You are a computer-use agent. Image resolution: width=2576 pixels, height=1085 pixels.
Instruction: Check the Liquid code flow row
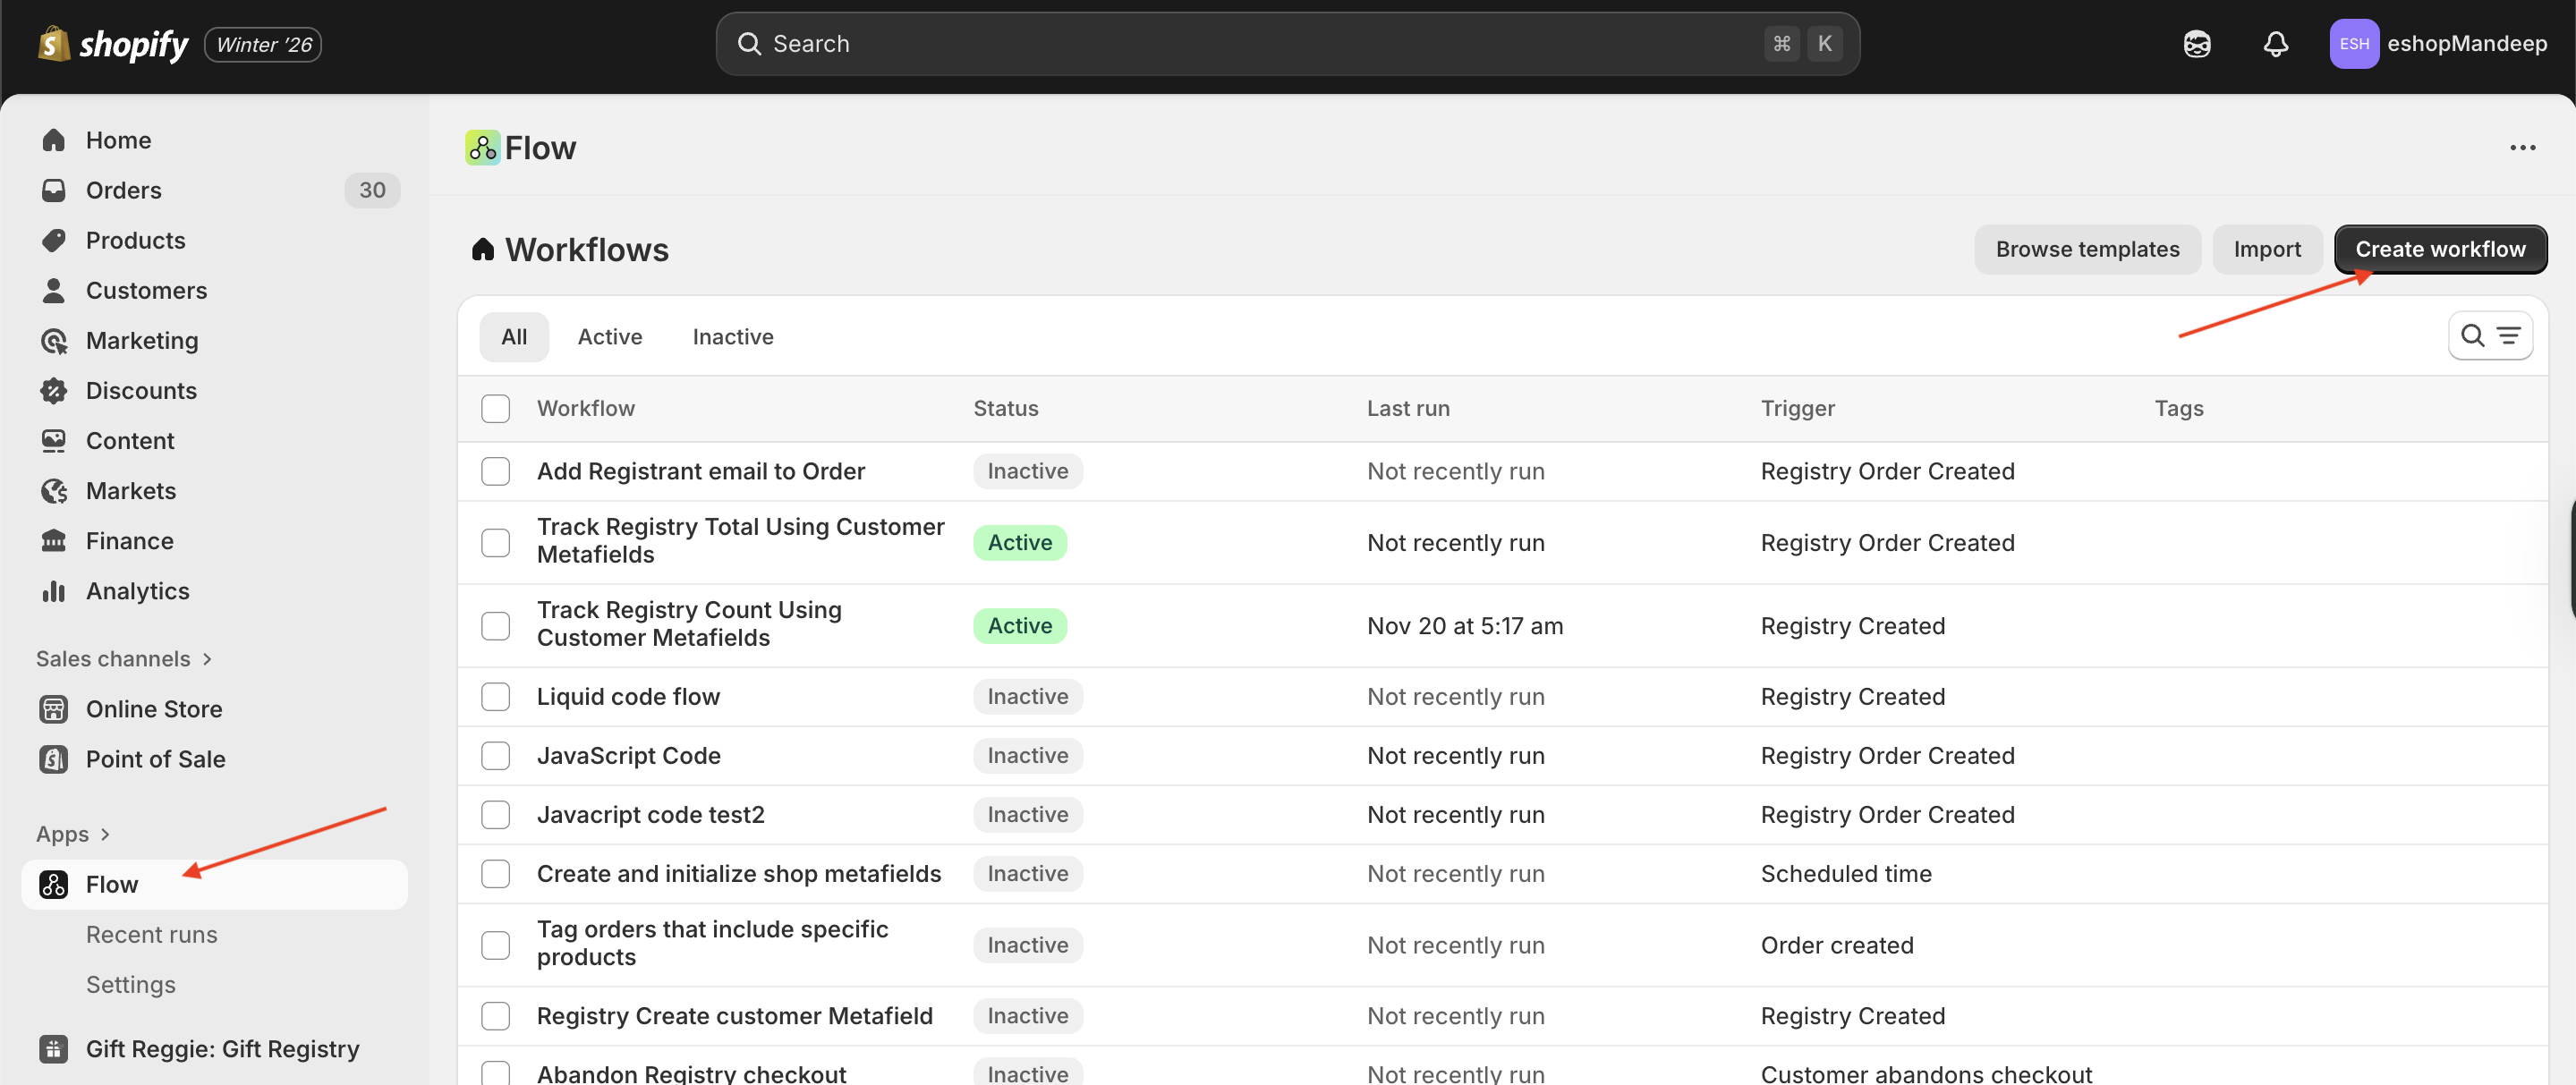tap(495, 696)
